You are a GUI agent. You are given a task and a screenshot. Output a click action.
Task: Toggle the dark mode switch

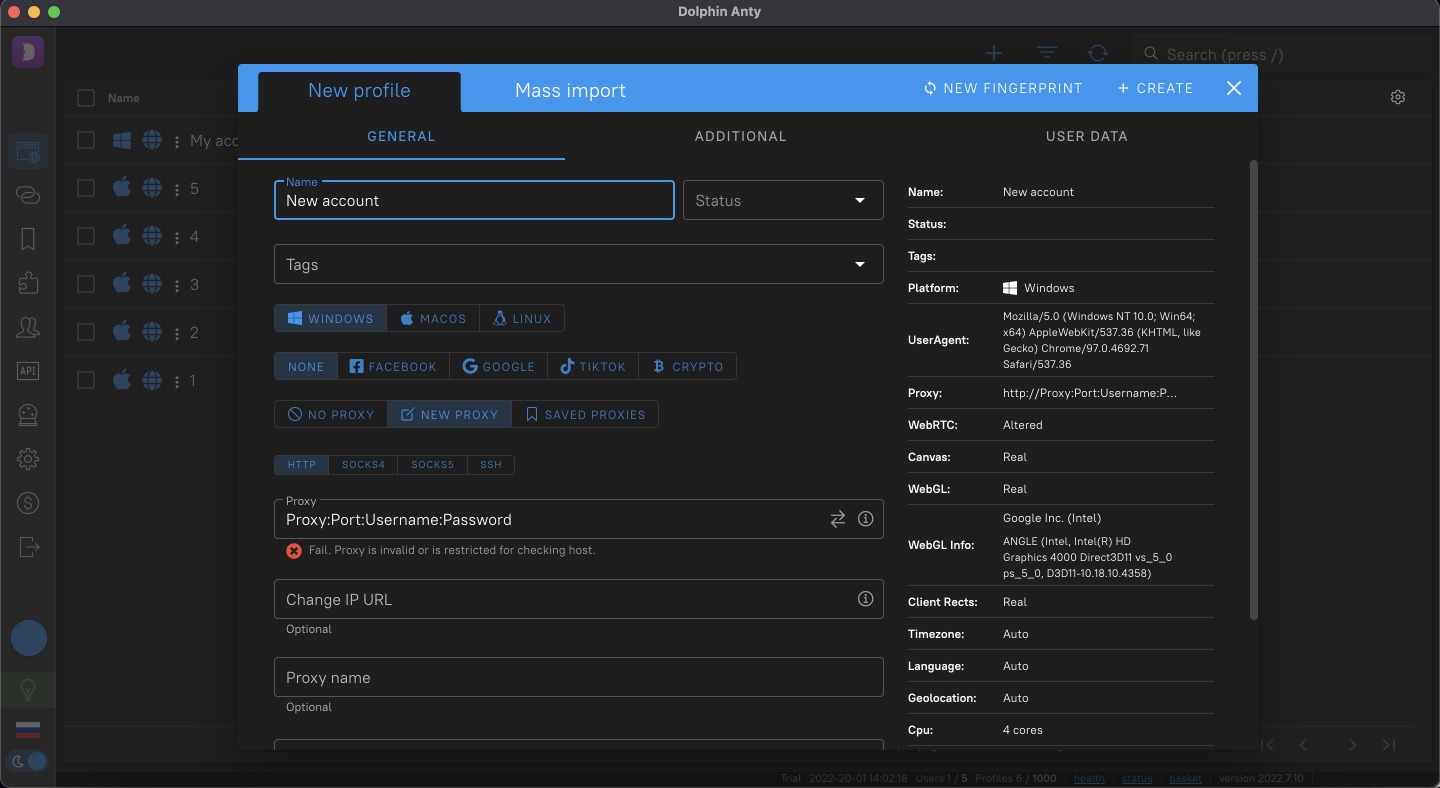(x=29, y=761)
